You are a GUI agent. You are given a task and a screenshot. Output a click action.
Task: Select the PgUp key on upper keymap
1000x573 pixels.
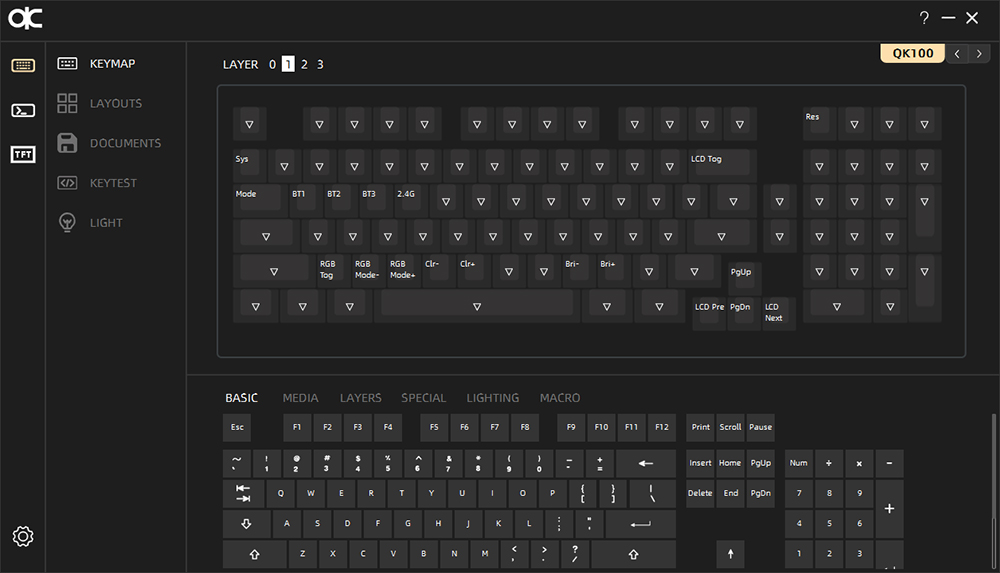(x=744, y=278)
